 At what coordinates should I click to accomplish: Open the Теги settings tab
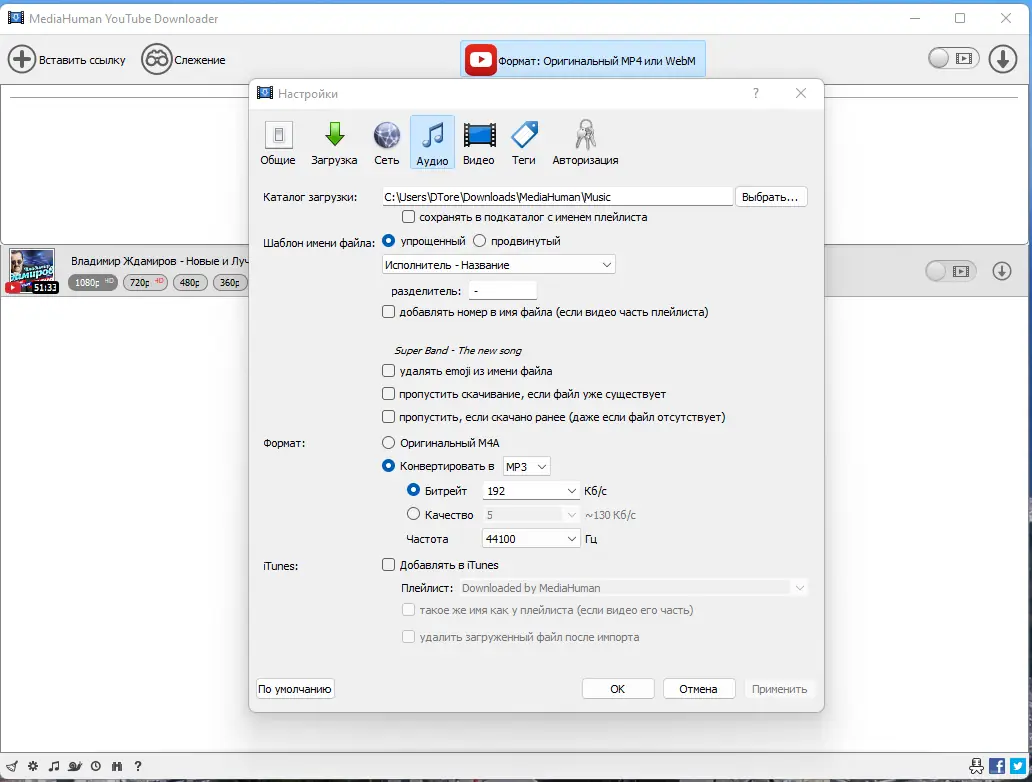[x=524, y=142]
